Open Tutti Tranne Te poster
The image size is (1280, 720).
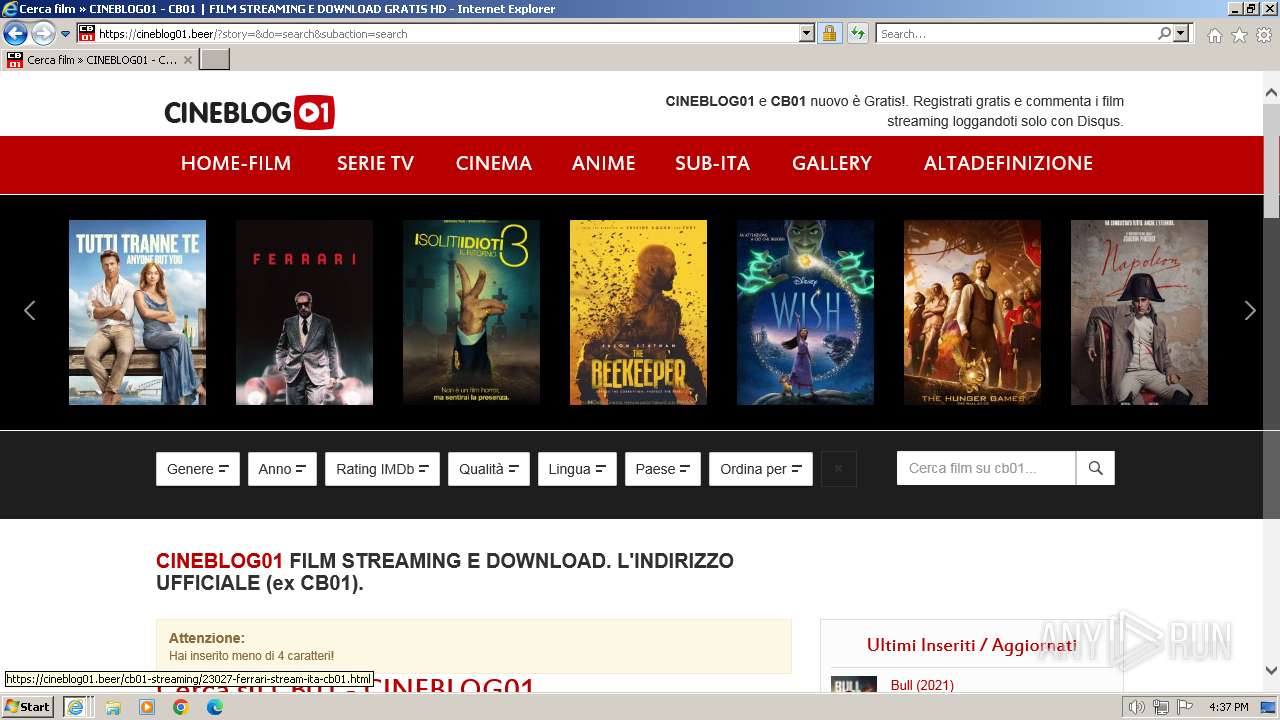[x=137, y=312]
